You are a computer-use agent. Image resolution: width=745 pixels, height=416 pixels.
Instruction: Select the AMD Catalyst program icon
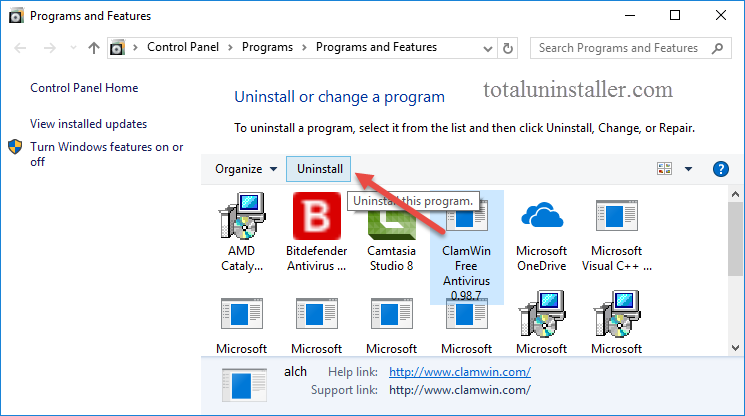pyautogui.click(x=242, y=216)
